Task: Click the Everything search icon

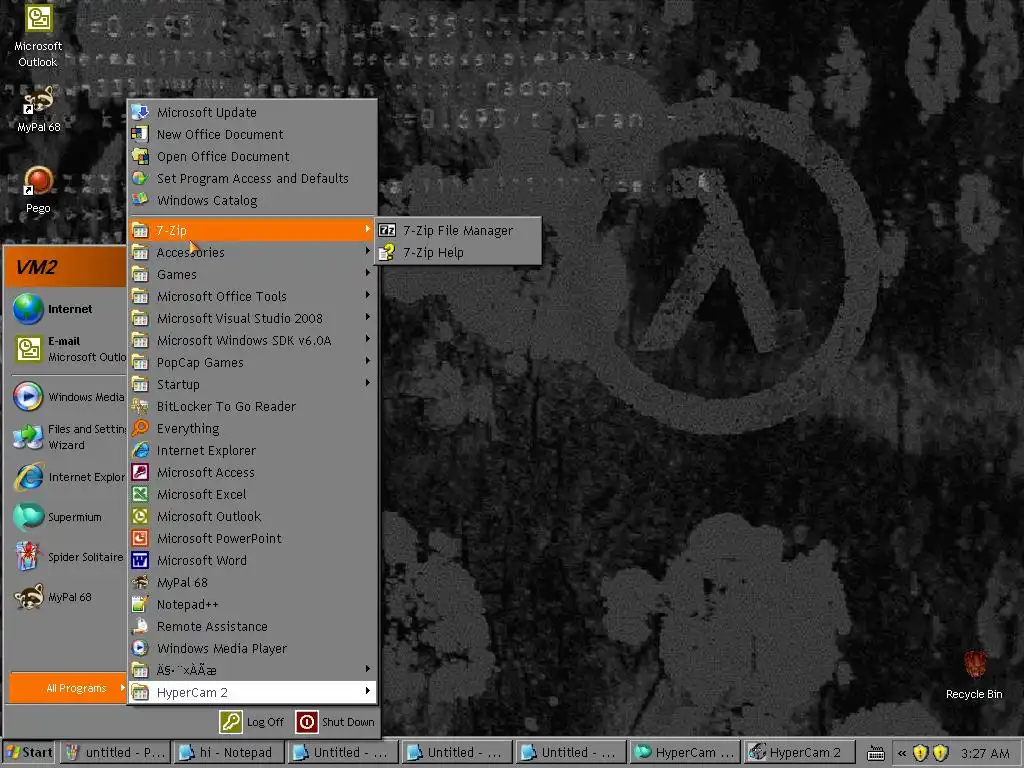Action: 140,428
